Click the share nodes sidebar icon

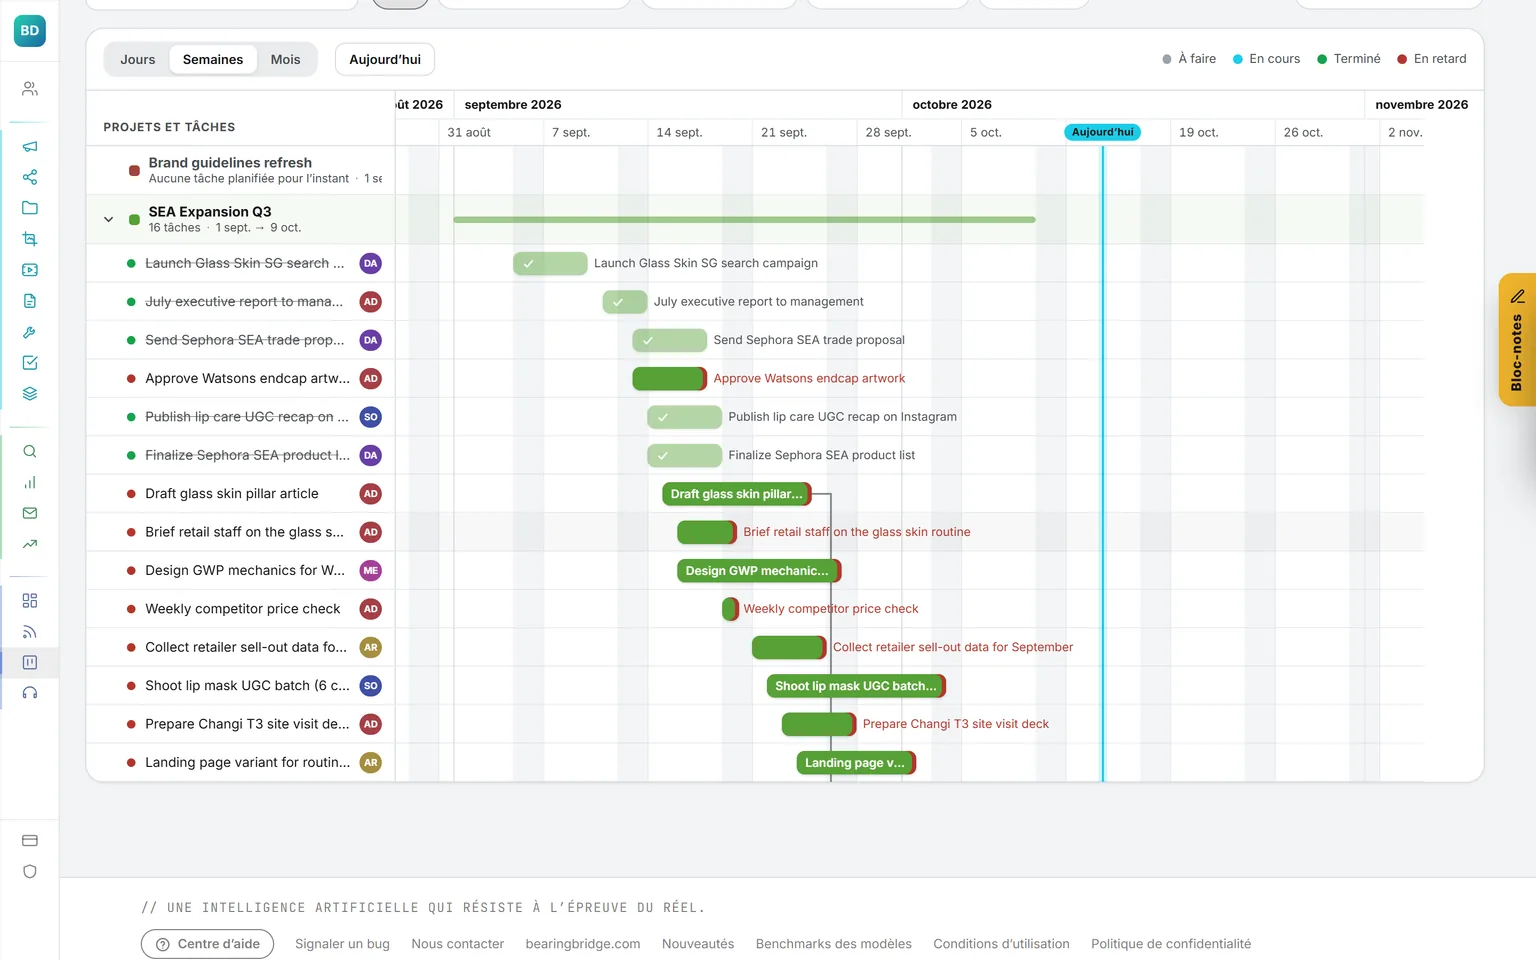(30, 177)
